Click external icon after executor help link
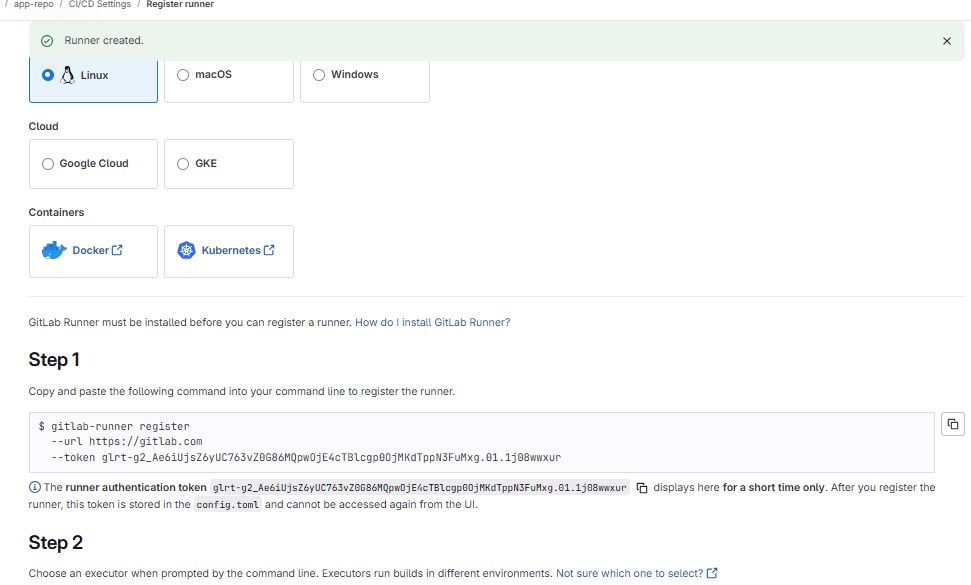The width and height of the screenshot is (971, 585). point(712,573)
